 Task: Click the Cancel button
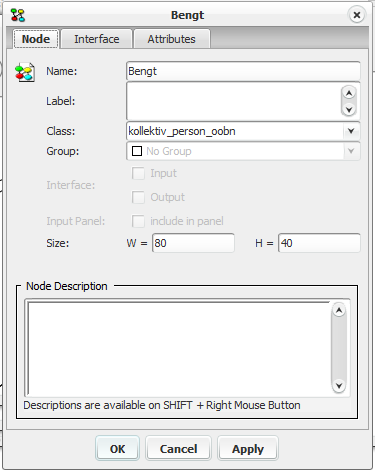[179, 448]
